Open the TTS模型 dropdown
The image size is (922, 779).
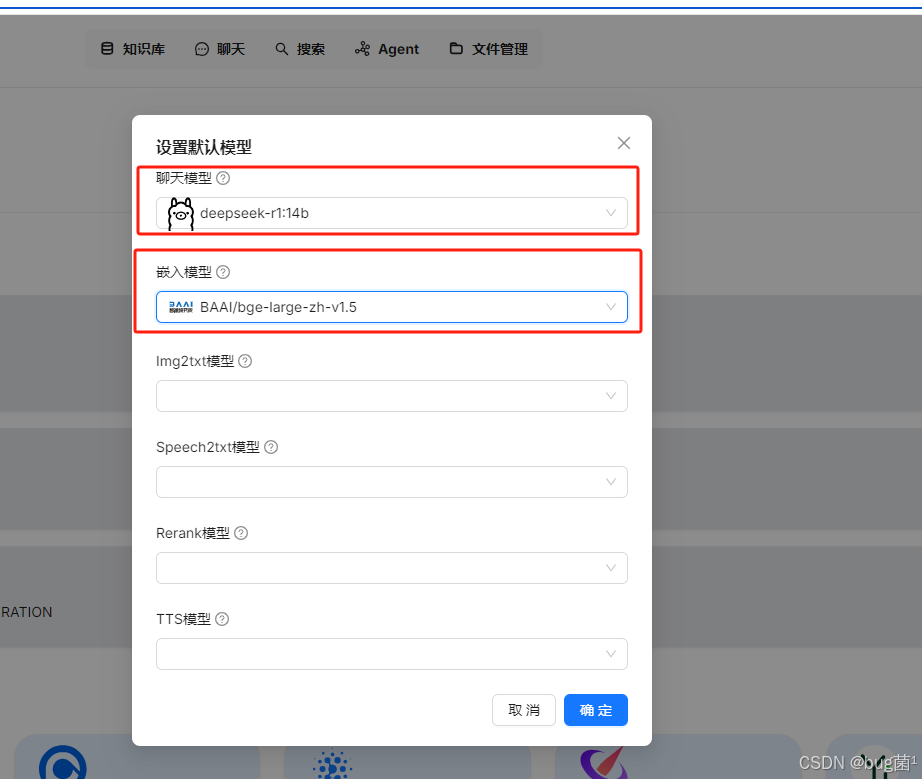(392, 653)
